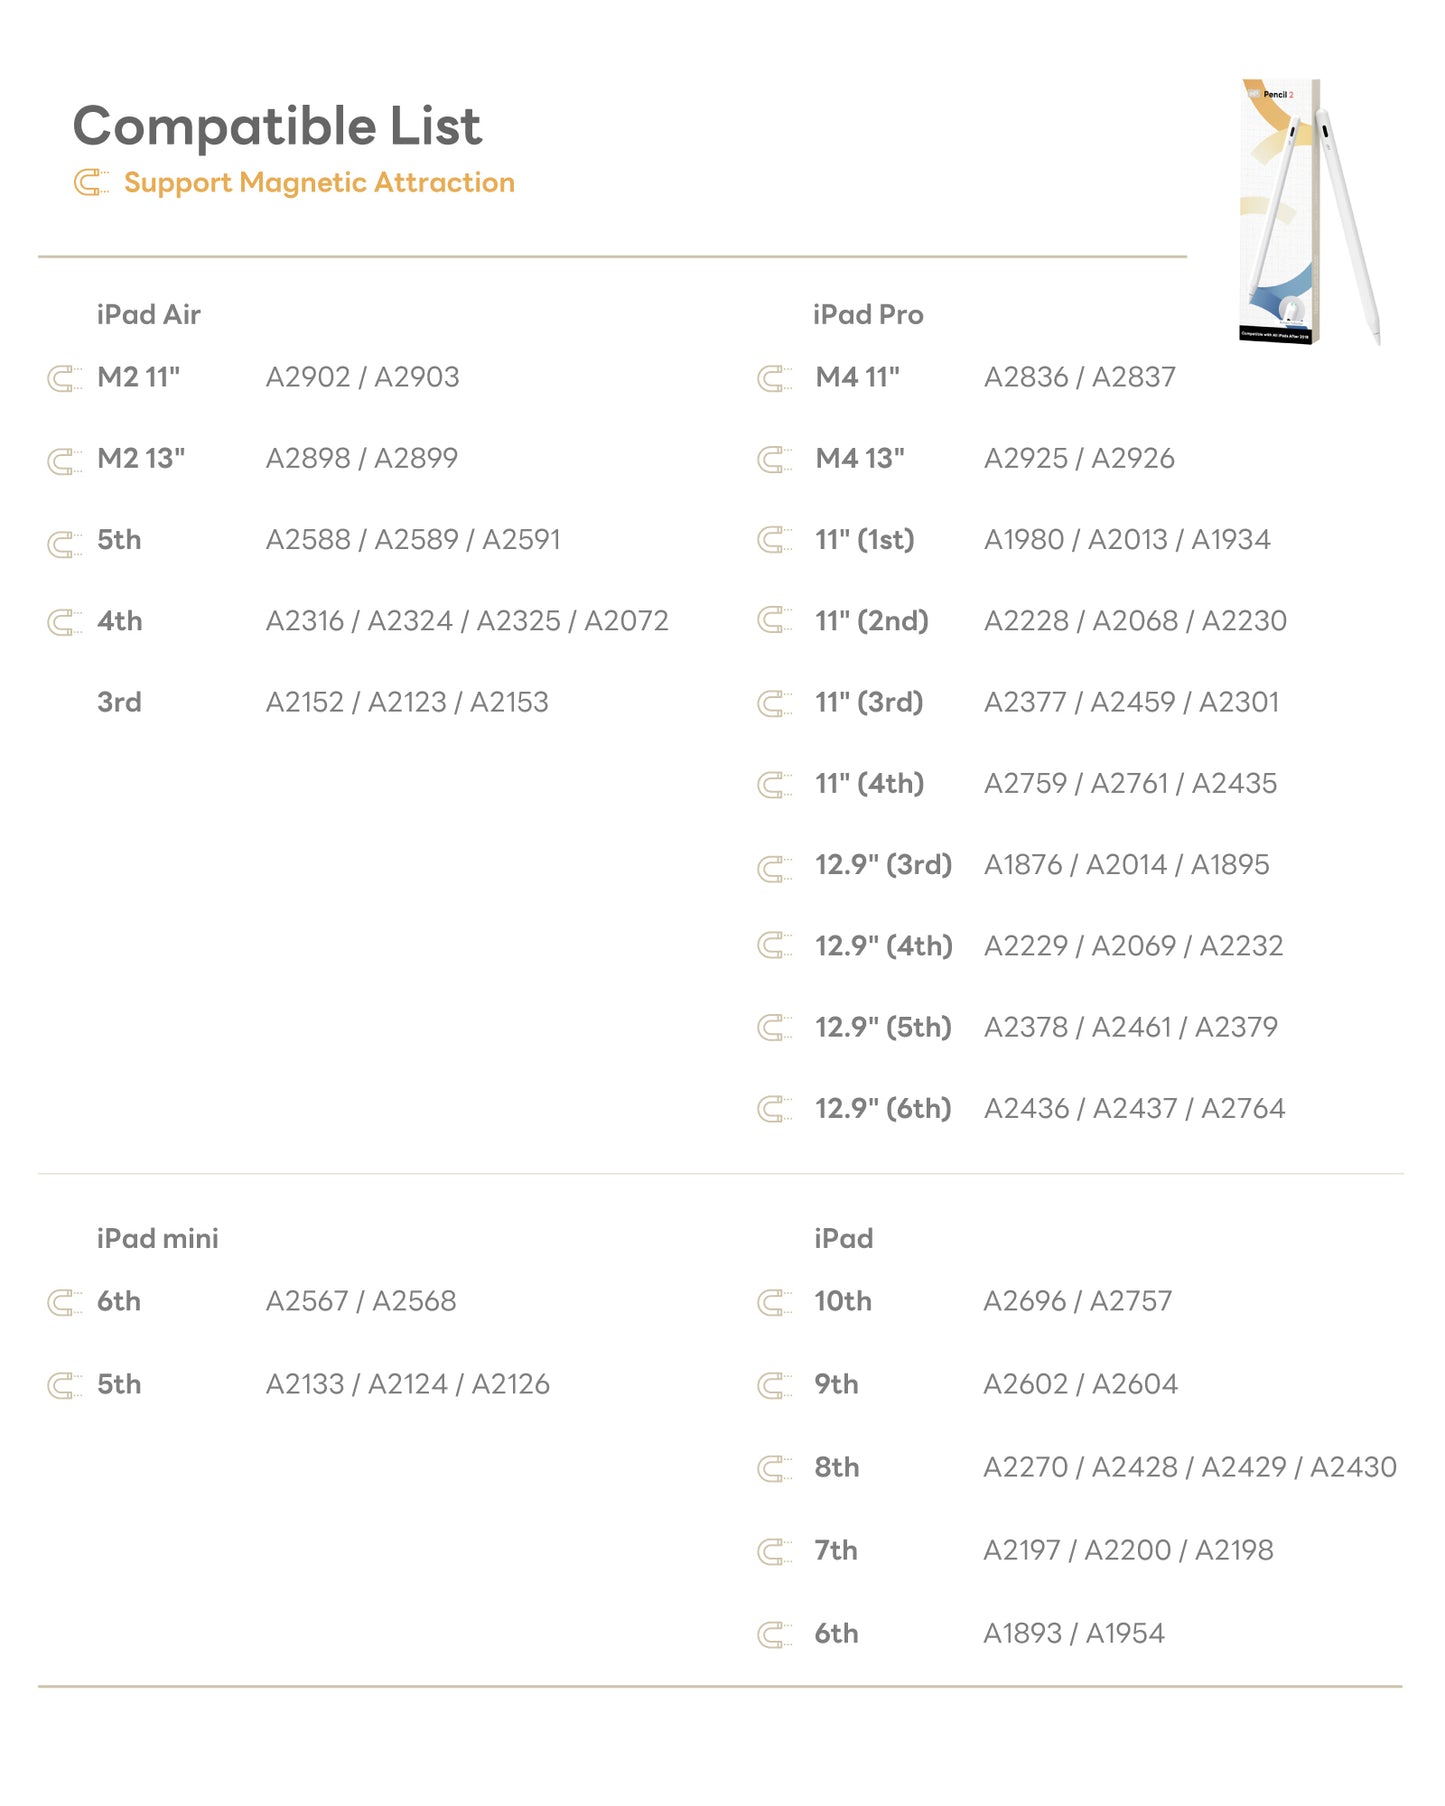Click the magnet icon beside iPad 10th
This screenshot has width=1445, height=1806.
pos(775,1303)
